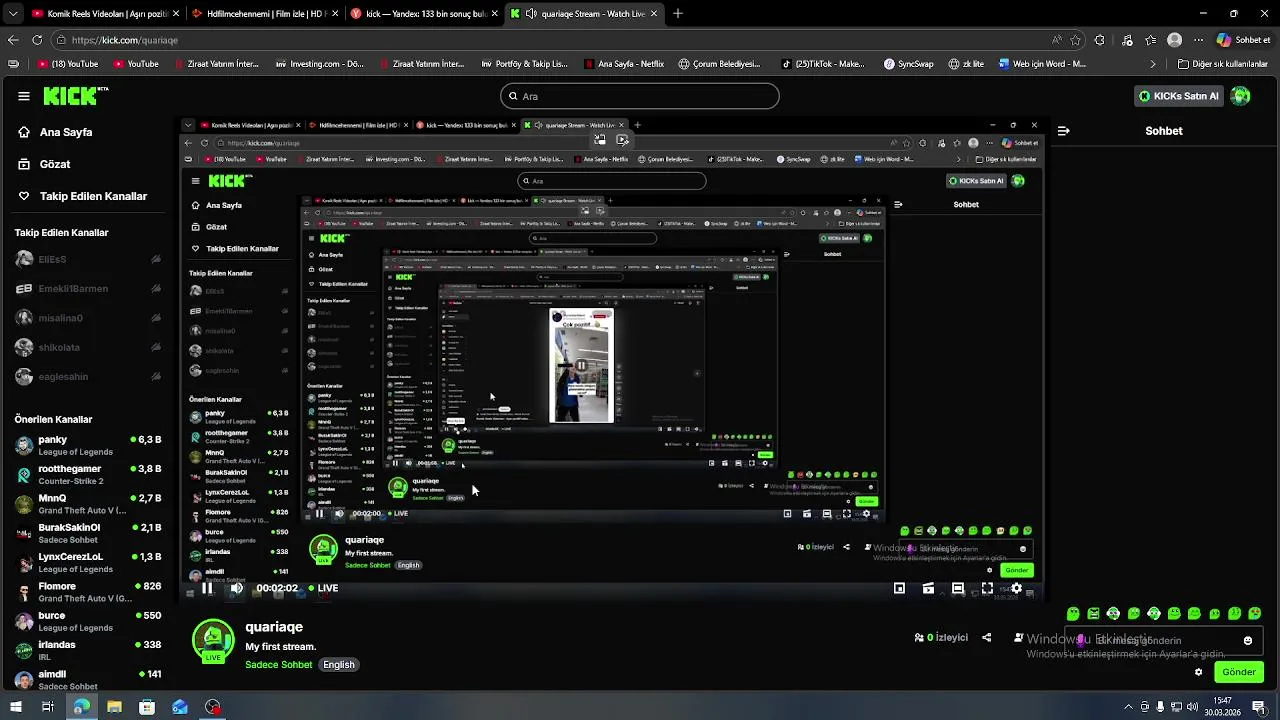Open followed channel EliEsS
This screenshot has height=720, width=1280.
pos(88,259)
